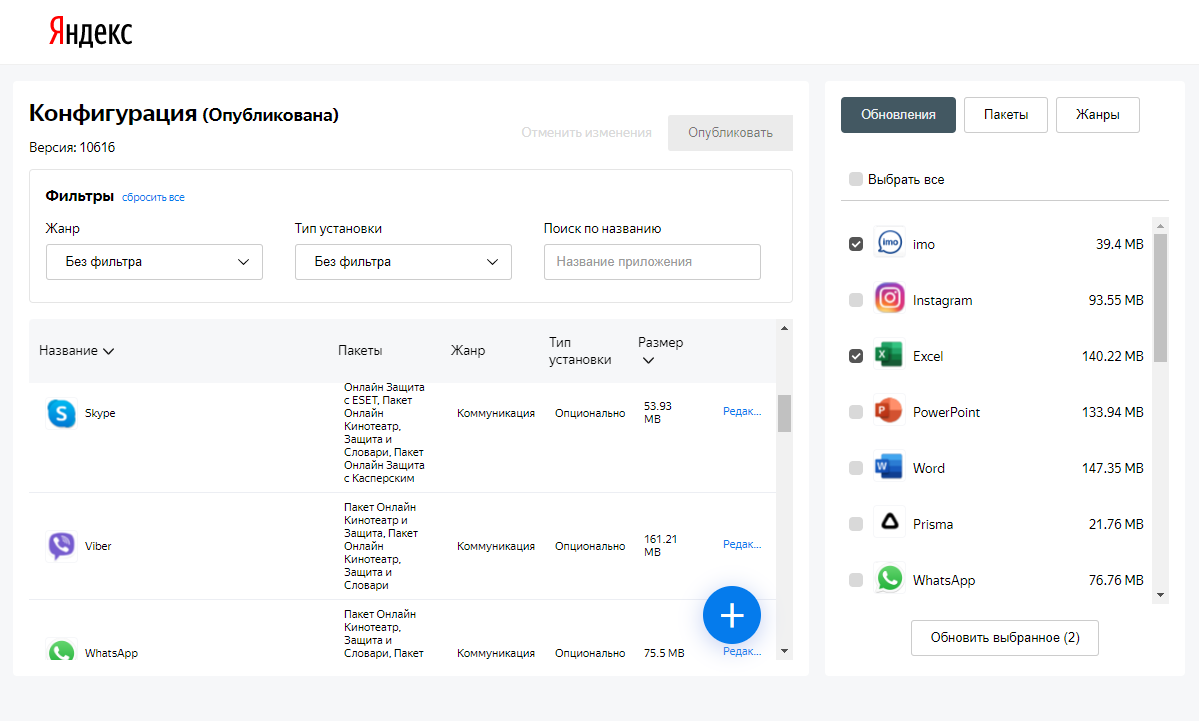Screen dimensions: 1199x721
Task: Open the edit link for Viber row
Action: click(742, 544)
